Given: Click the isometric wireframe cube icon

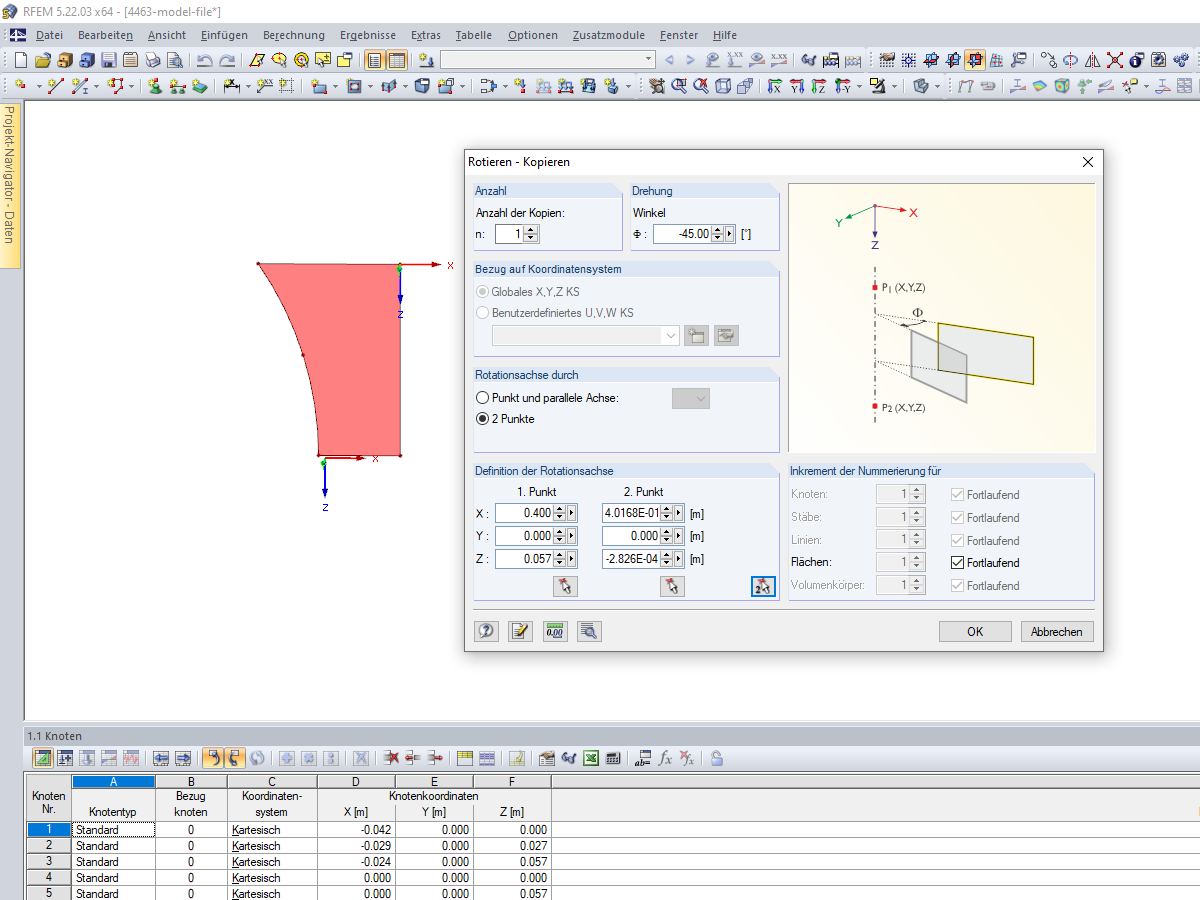Looking at the screenshot, I should pos(722,86).
